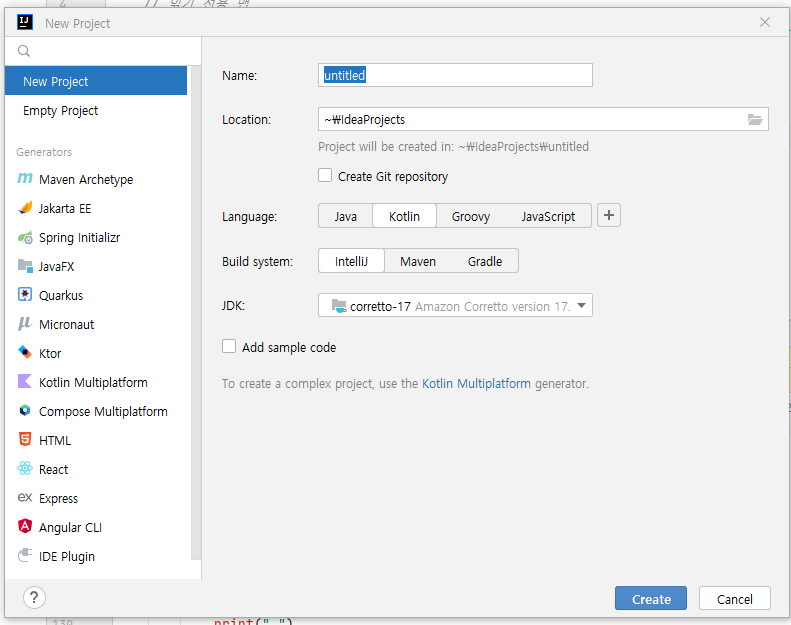Screen dimensions: 791x625
Task: Open the JDK corretto-17 dropdown
Action: (x=455, y=306)
